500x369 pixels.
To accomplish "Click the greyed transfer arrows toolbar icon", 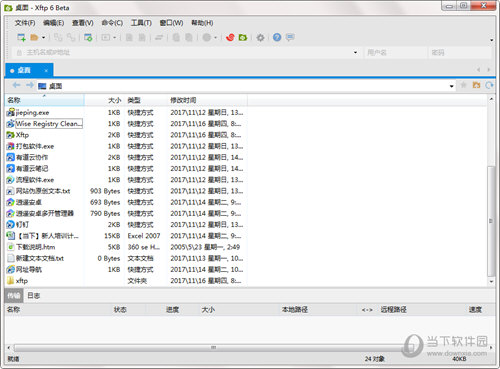I will point(159,37).
